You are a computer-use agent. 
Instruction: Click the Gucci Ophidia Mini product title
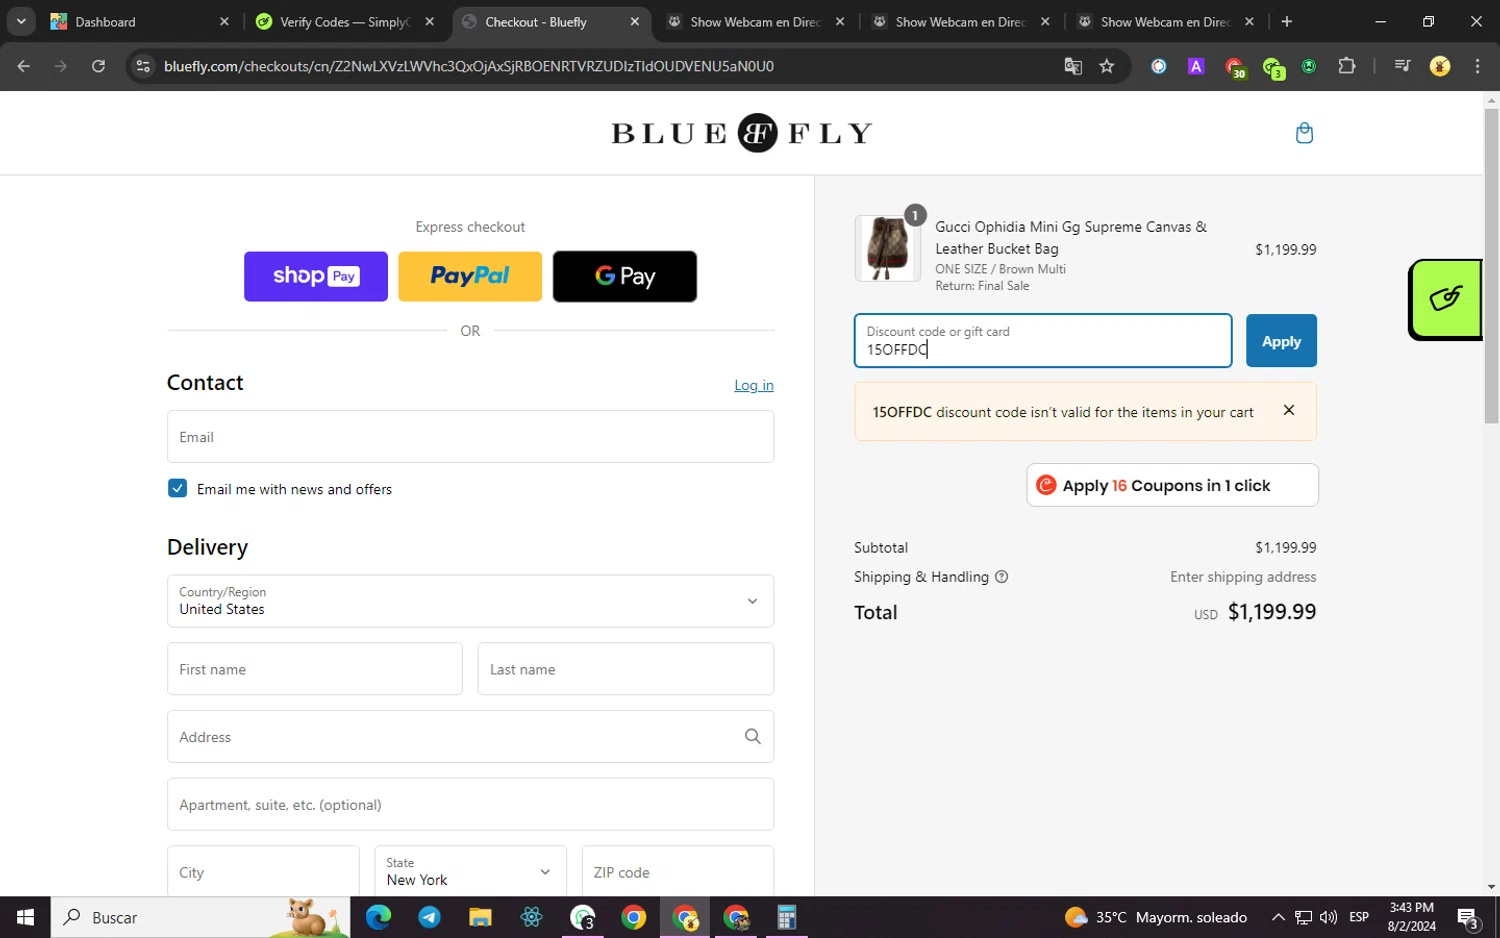tap(1070, 238)
